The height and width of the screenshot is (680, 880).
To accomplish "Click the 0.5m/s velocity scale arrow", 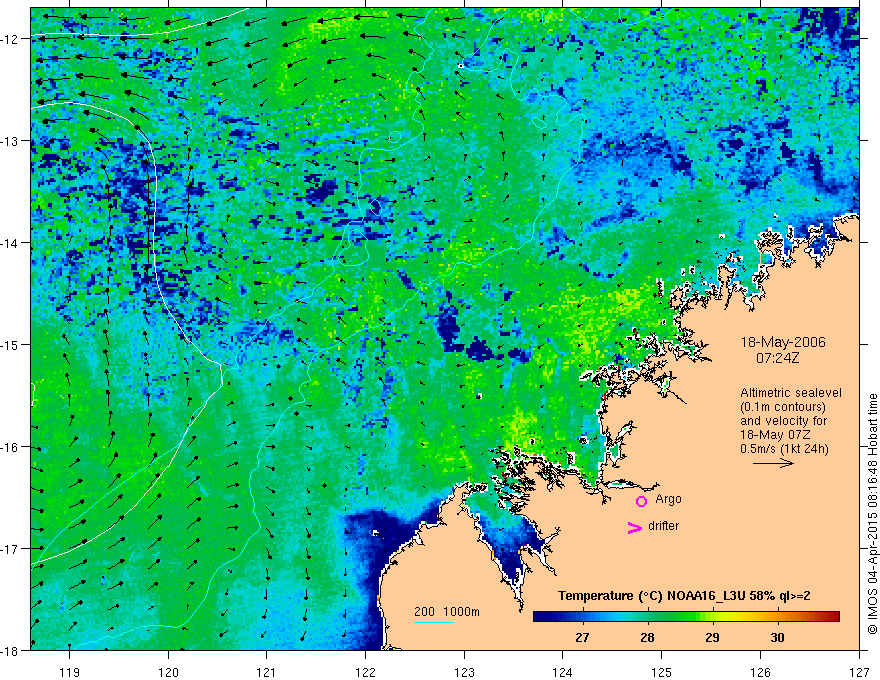I will coord(773,463).
